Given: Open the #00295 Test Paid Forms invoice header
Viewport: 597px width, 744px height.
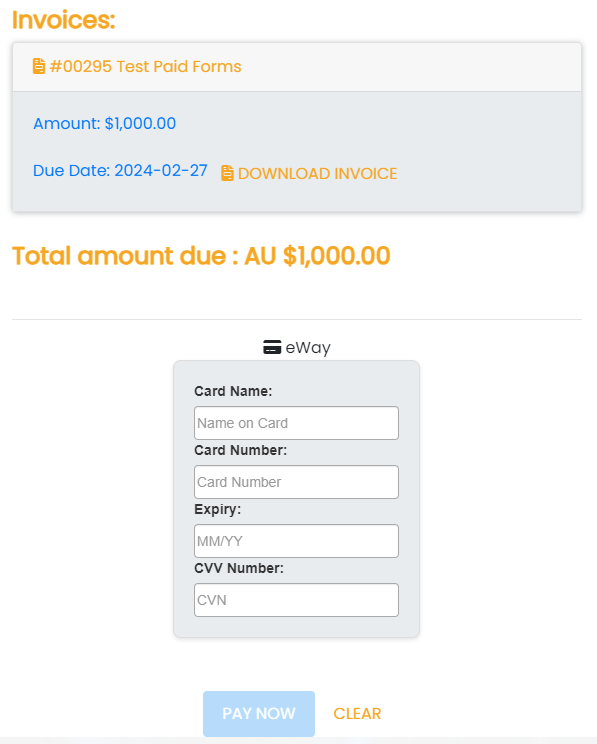Looking at the screenshot, I should click(x=137, y=66).
